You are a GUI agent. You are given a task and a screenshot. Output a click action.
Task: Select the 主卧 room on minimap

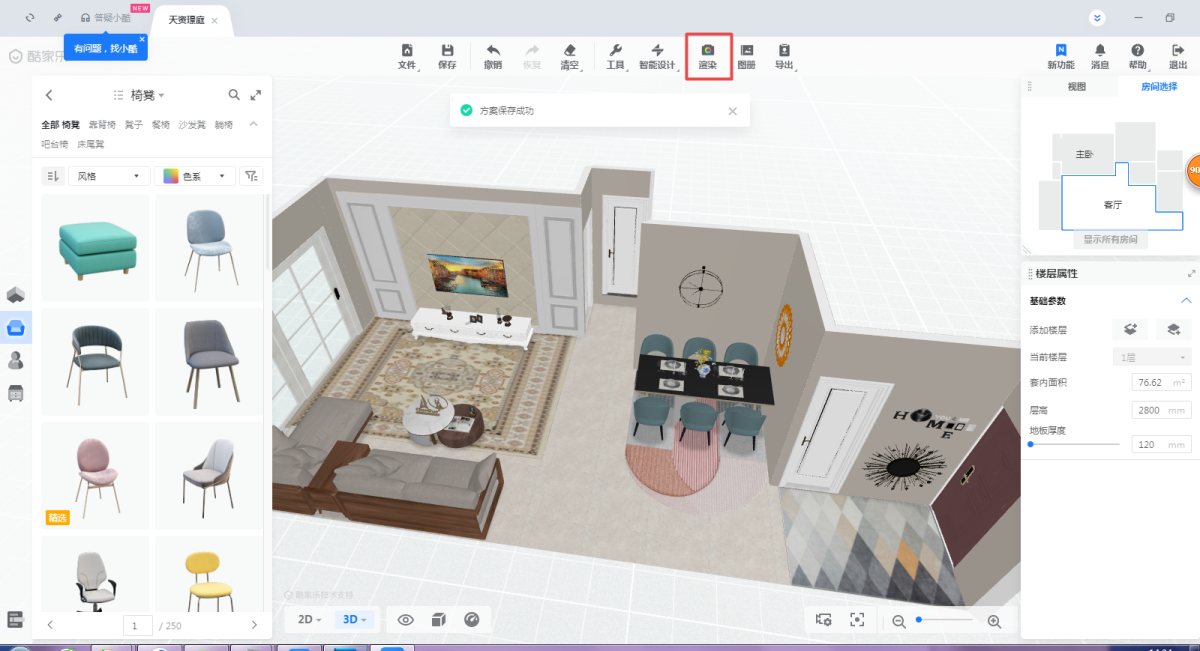1084,155
